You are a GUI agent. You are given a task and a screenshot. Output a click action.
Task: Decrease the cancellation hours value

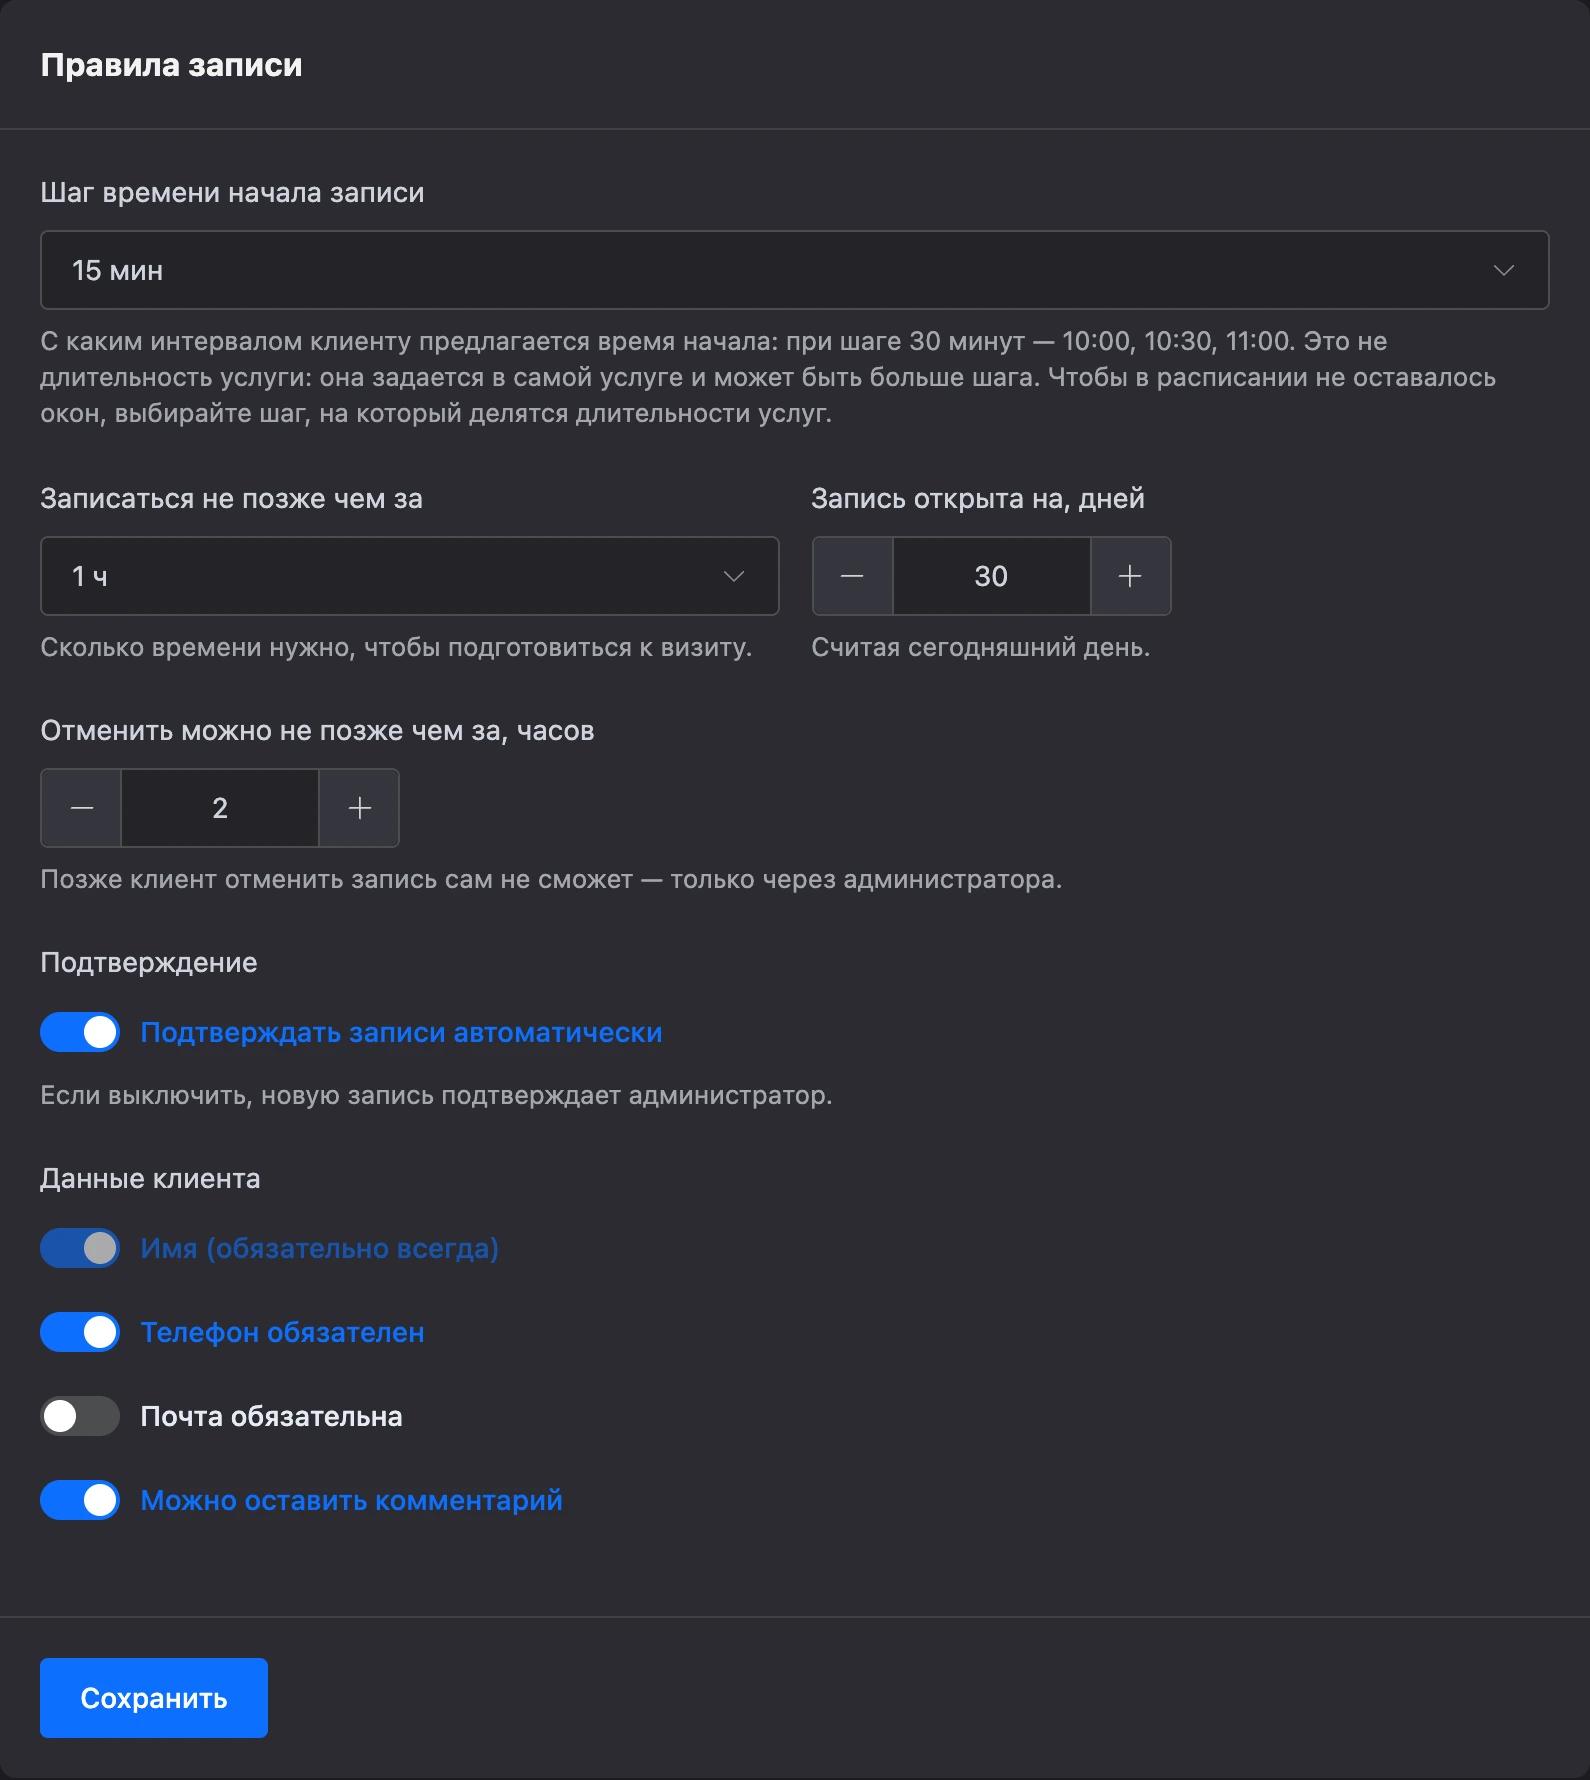pos(82,808)
